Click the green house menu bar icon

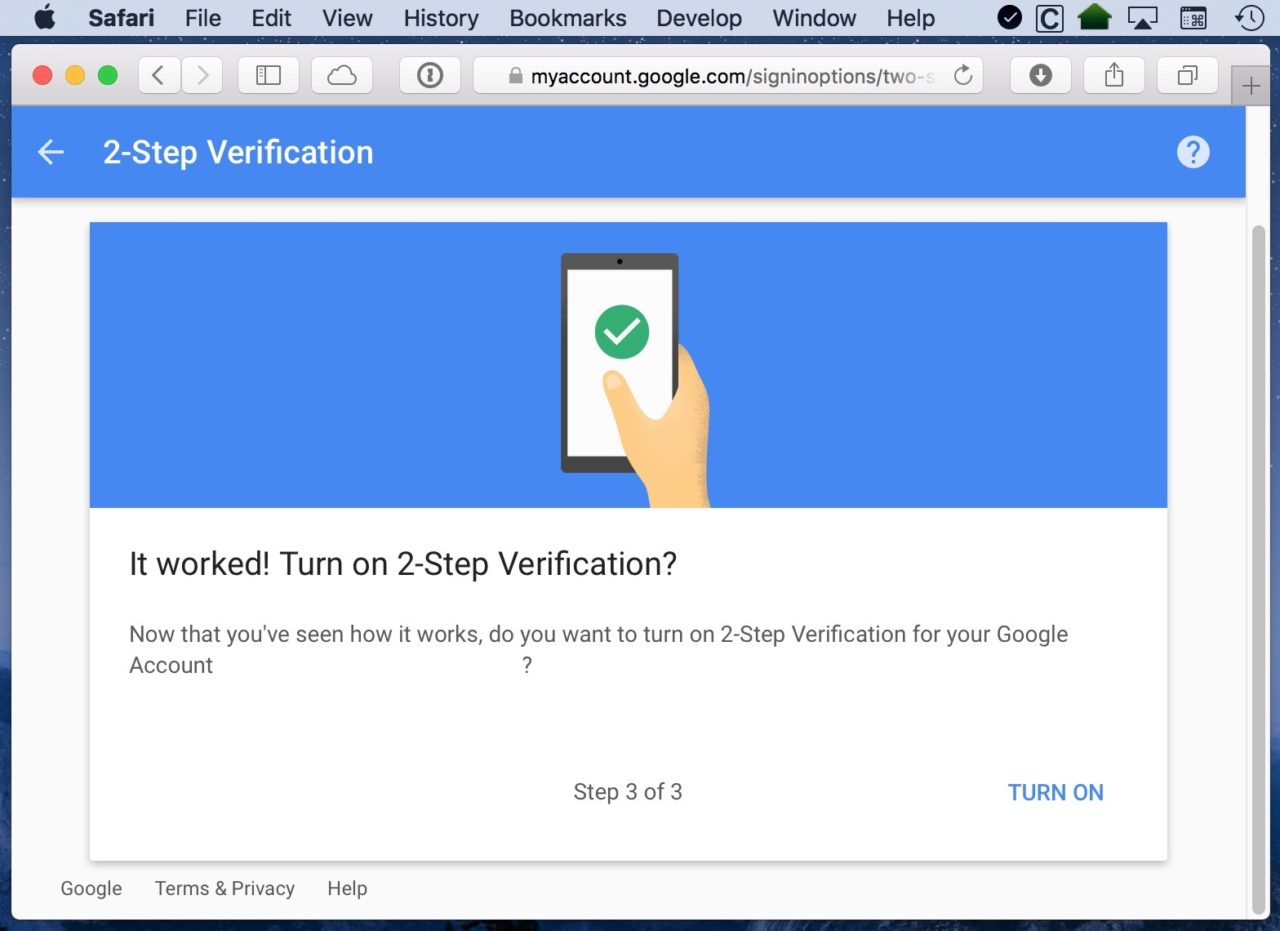[1095, 17]
